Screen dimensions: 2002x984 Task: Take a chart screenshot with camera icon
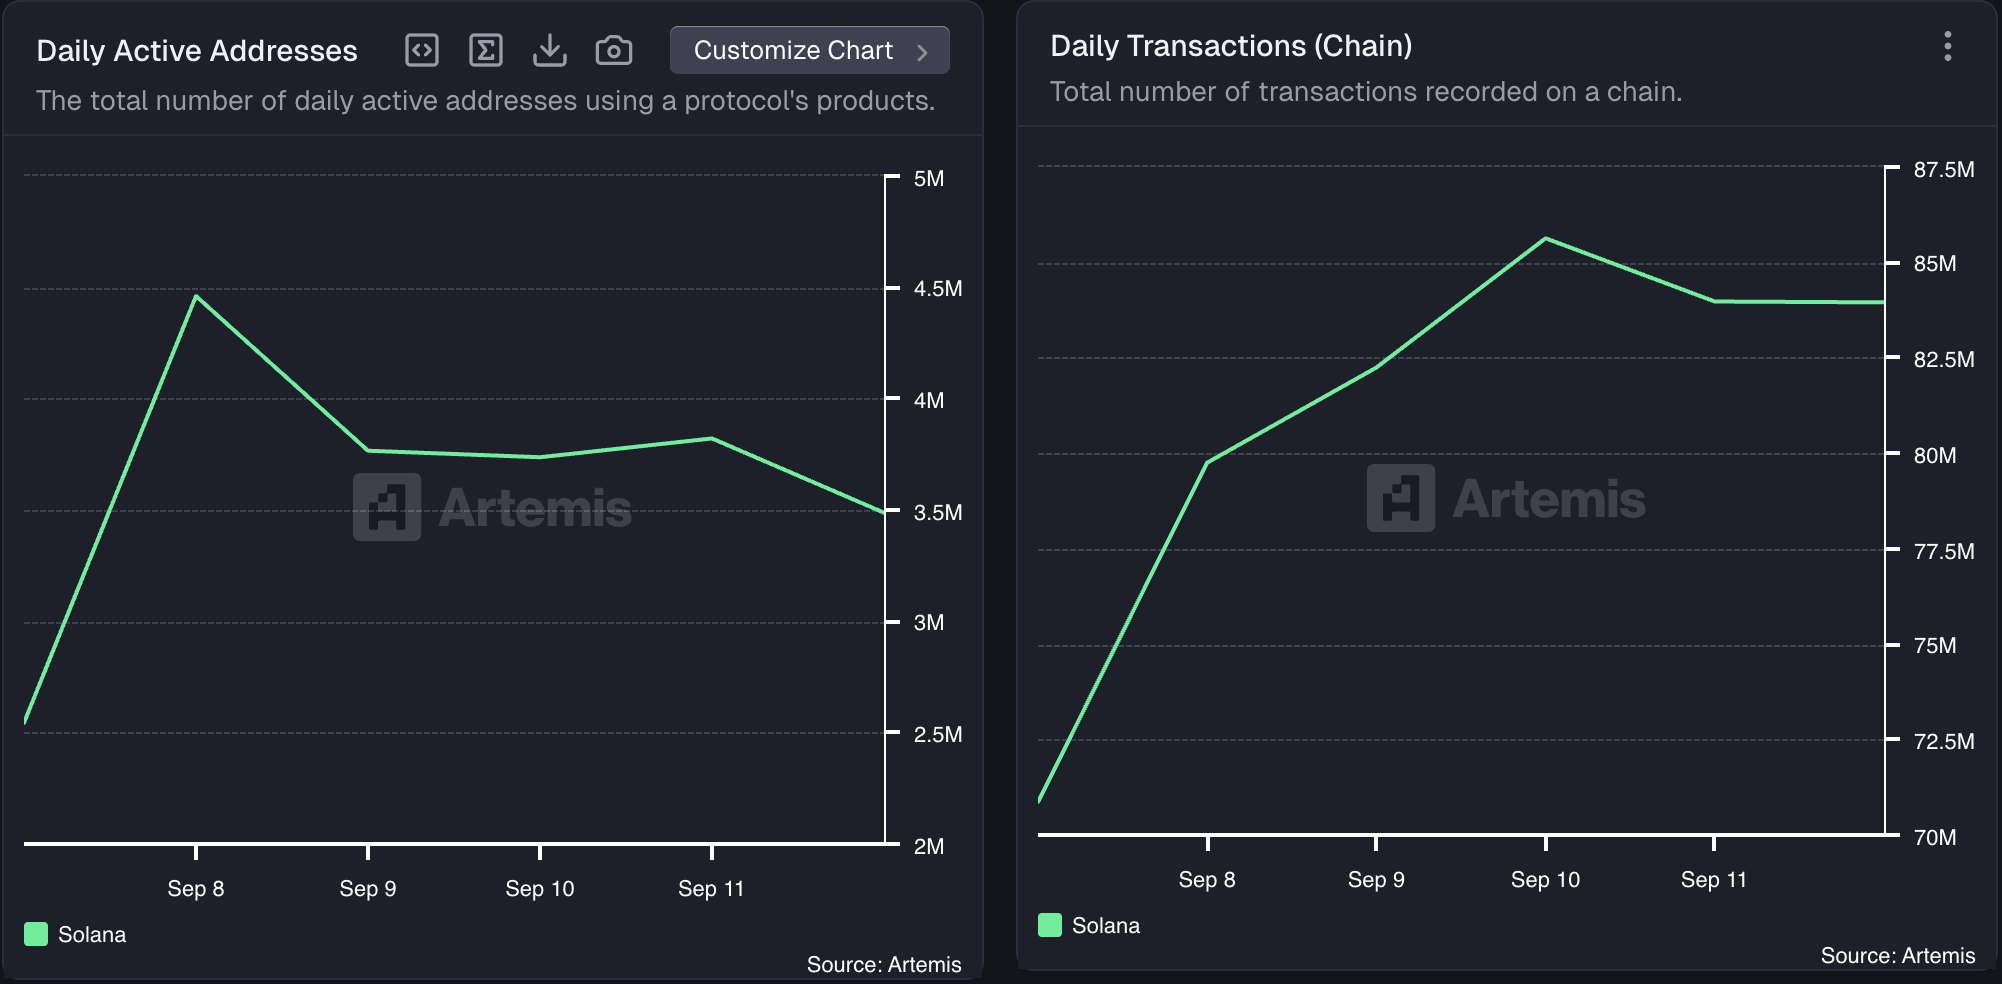(614, 50)
